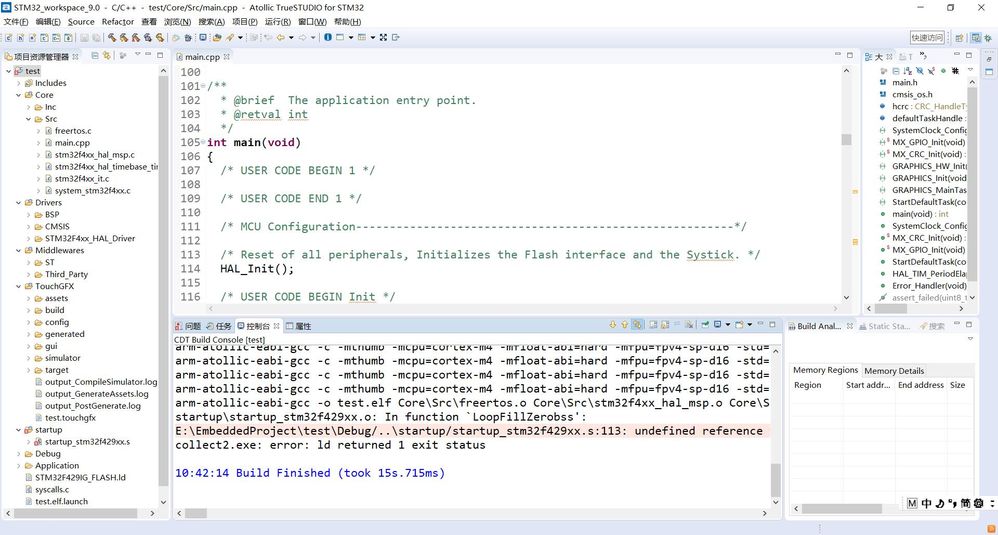The image size is (998, 535).
Task: Click the console scroll-up arrow icon
Action: 624,325
